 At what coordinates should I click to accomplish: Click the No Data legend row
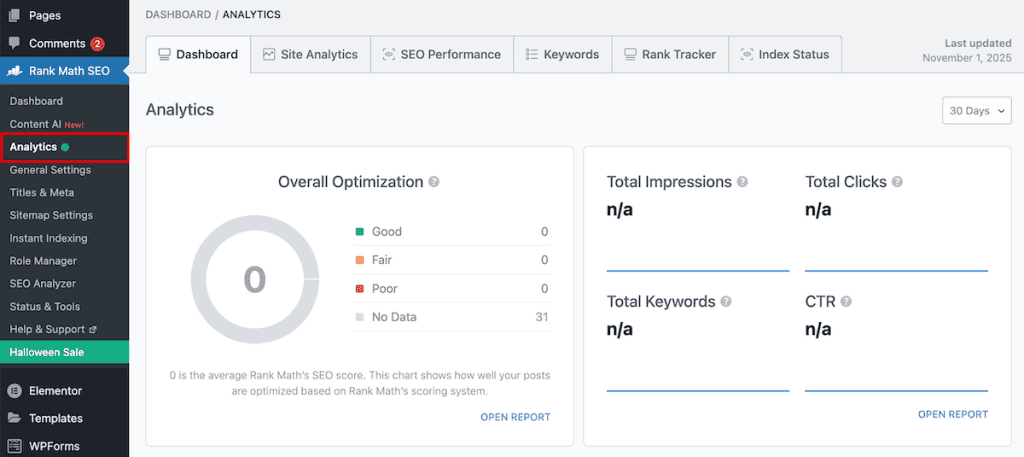click(x=452, y=317)
